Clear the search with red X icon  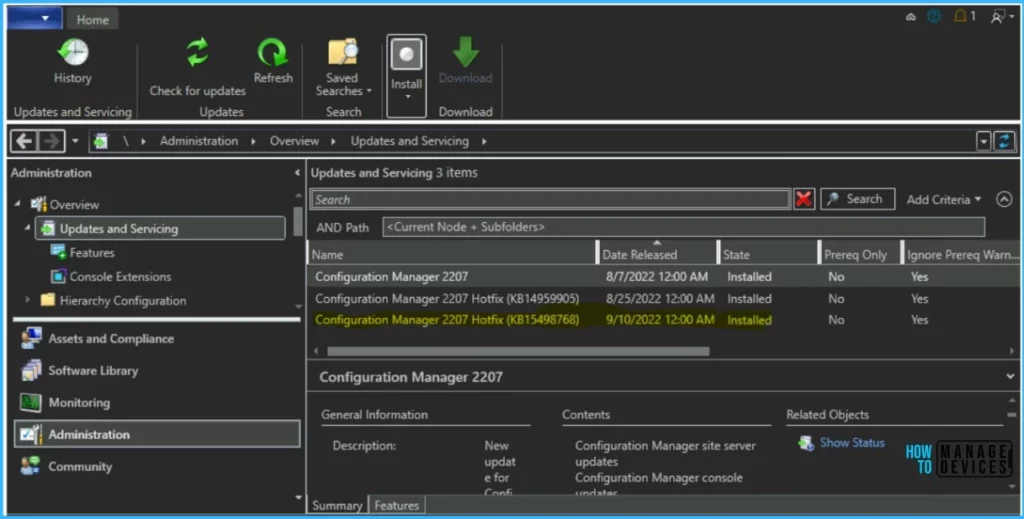click(x=804, y=199)
